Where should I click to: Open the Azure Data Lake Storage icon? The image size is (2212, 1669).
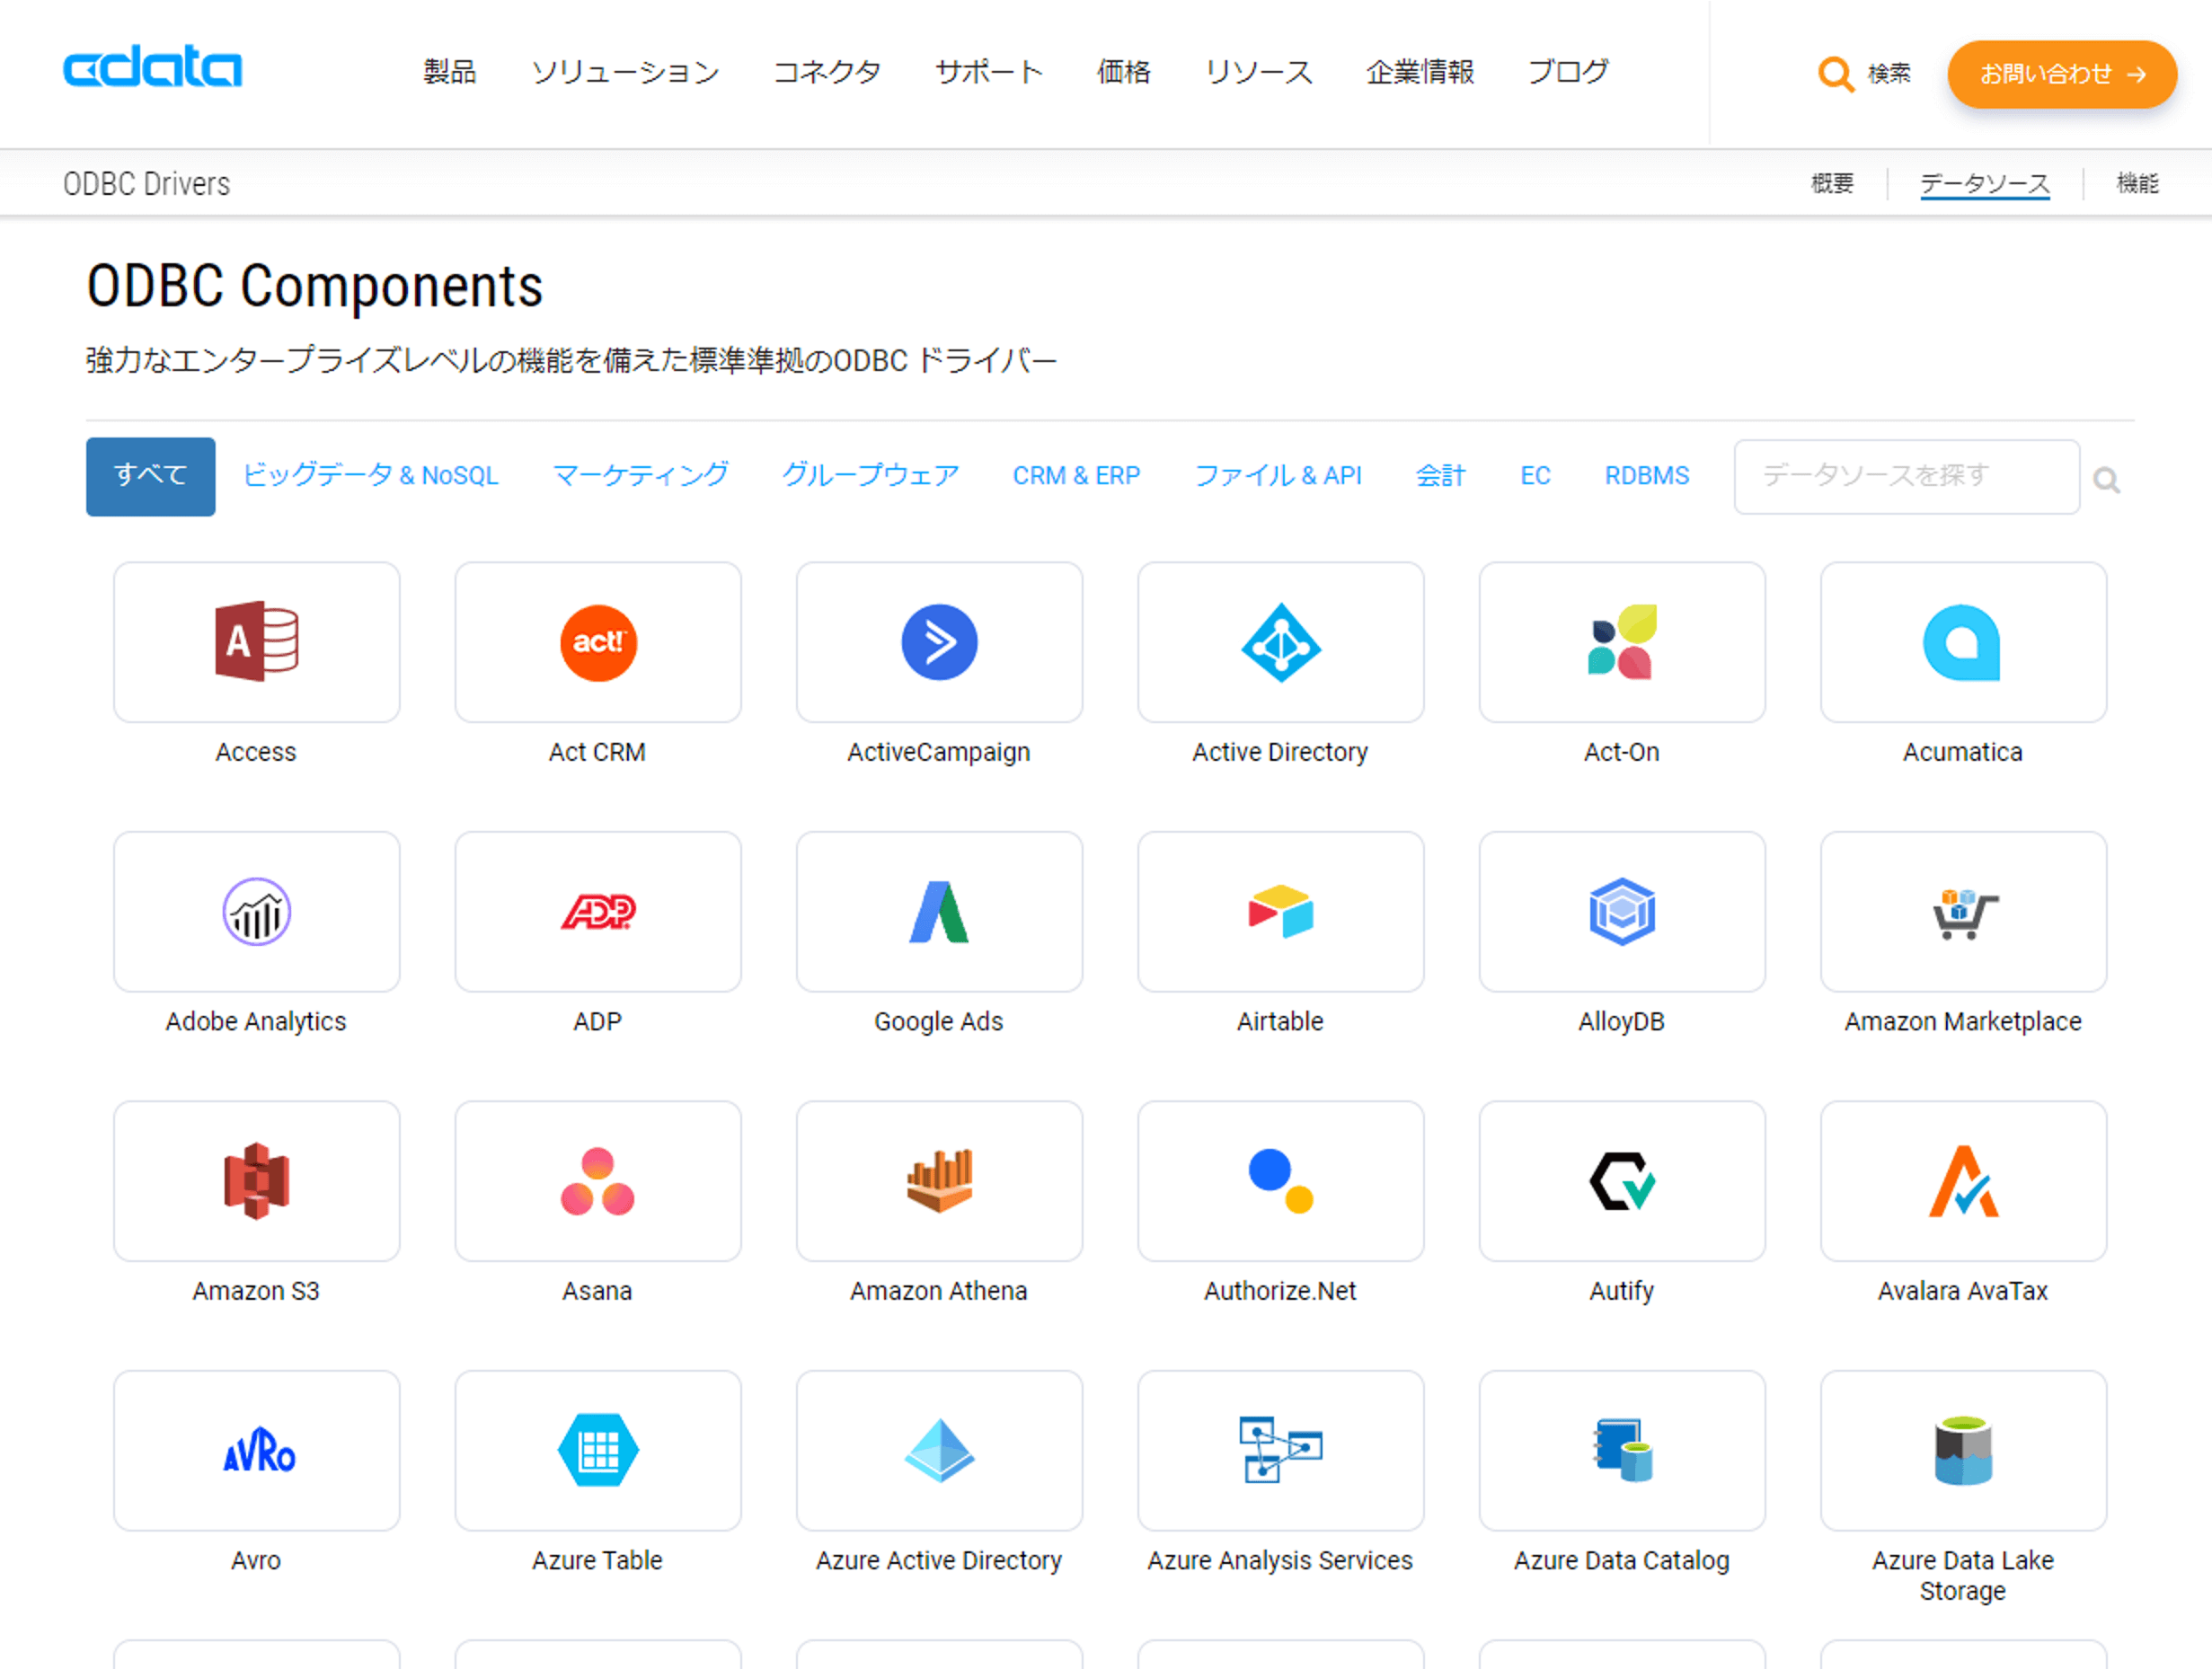[x=1962, y=1449]
